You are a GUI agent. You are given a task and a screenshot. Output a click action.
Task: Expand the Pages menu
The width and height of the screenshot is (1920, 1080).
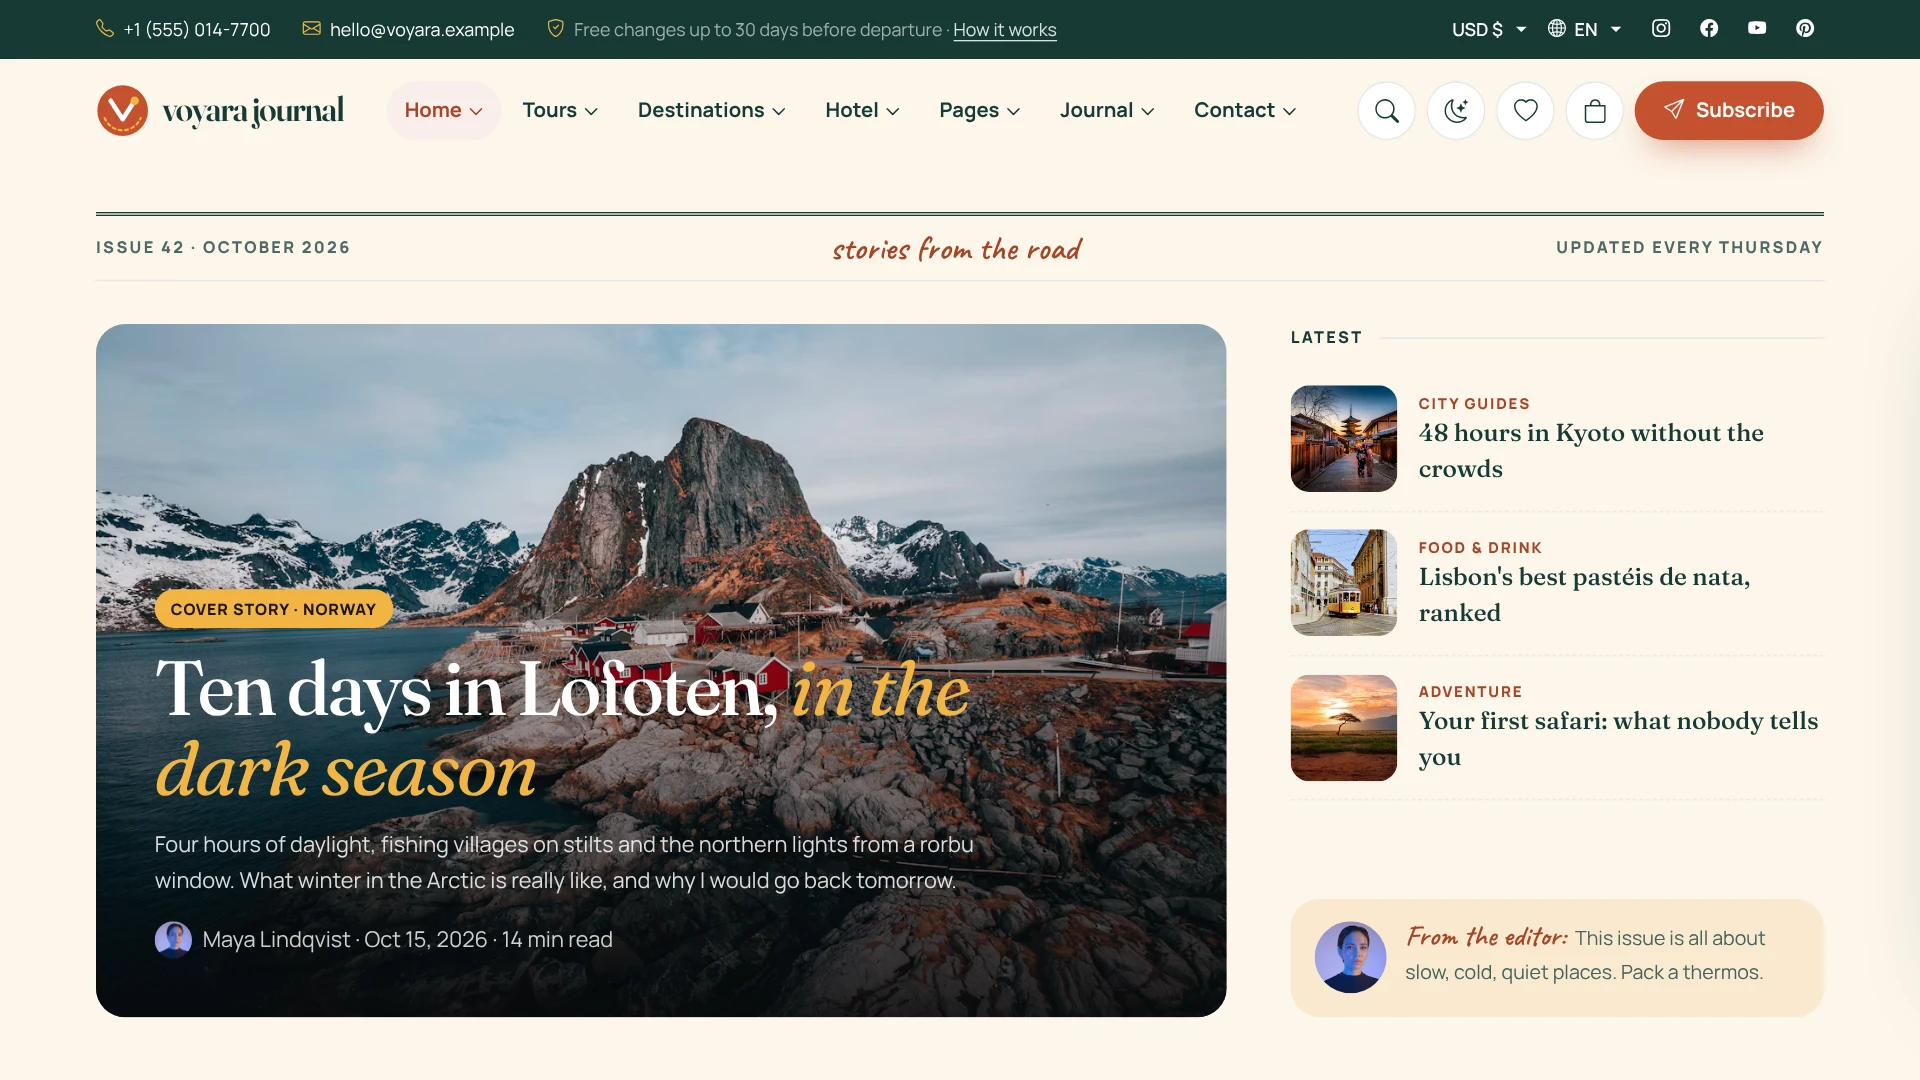pos(979,110)
